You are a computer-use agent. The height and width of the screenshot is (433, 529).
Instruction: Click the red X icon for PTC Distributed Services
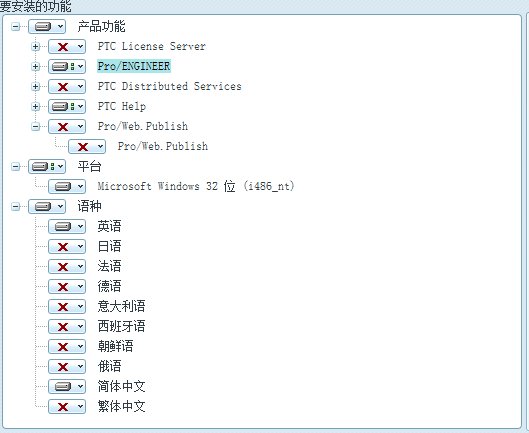pyautogui.click(x=63, y=87)
